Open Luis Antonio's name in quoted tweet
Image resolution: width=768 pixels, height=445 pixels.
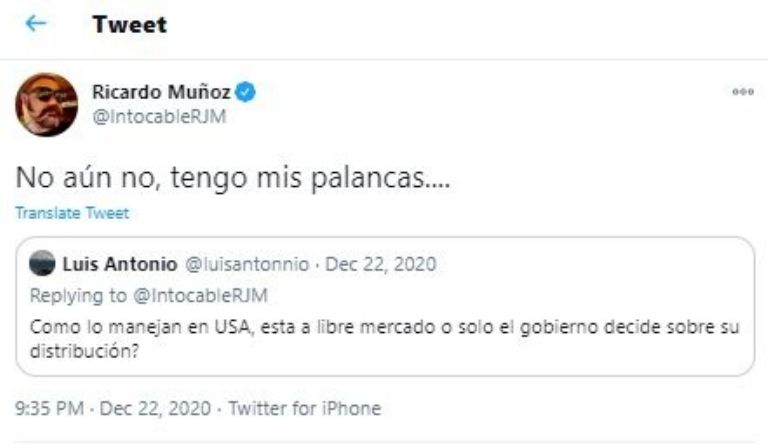pyautogui.click(x=121, y=265)
